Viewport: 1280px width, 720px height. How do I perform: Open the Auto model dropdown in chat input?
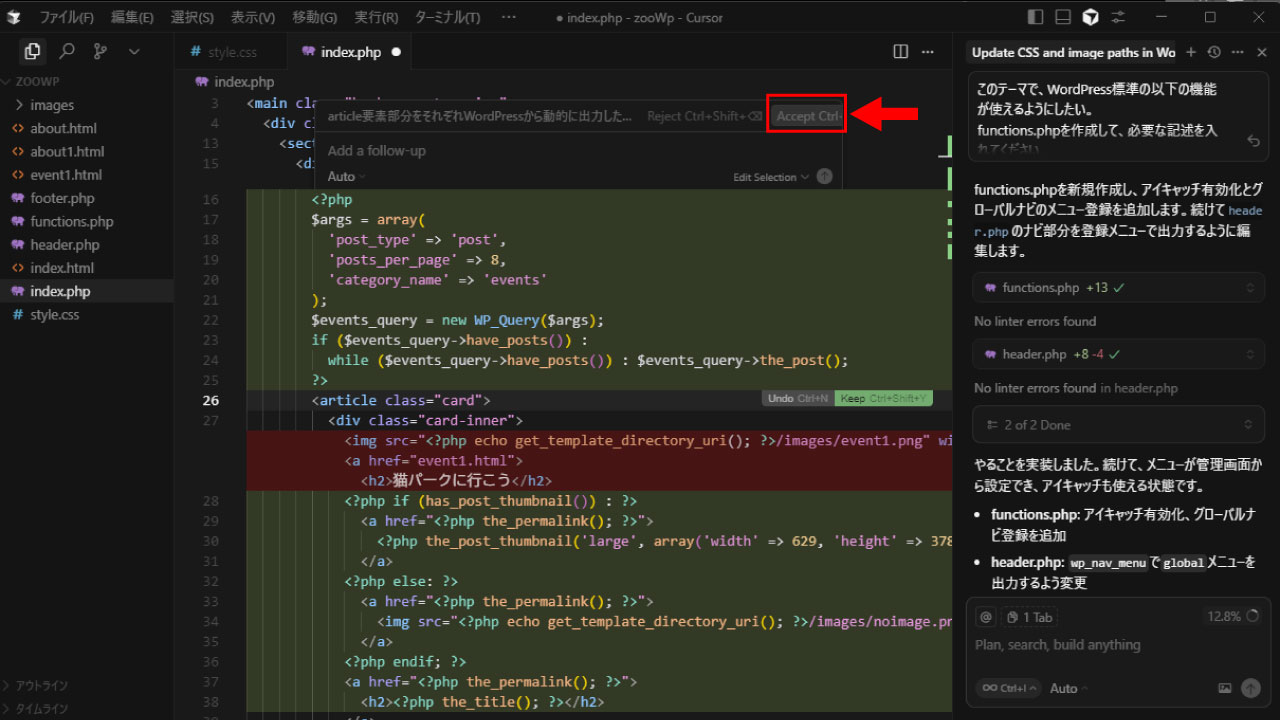click(x=1069, y=688)
